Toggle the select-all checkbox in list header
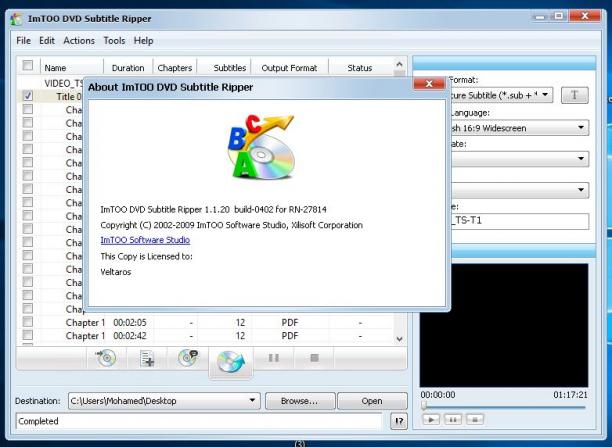 28,65
